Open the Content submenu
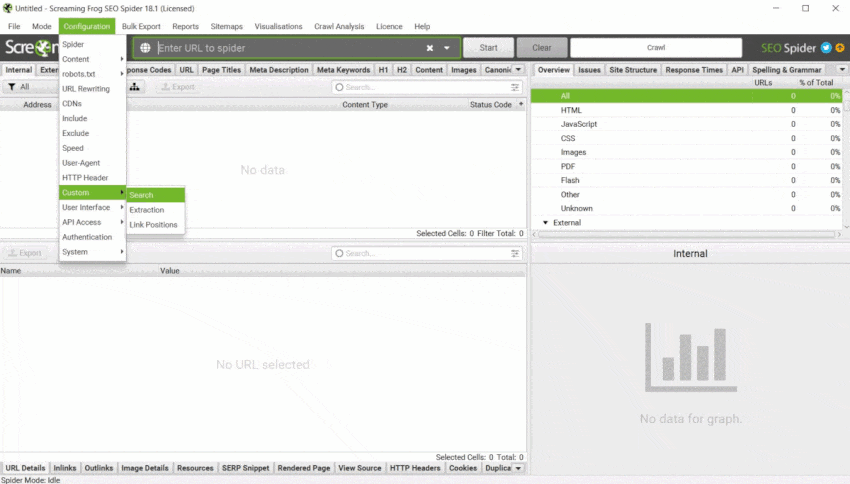Viewport: 850px width, 484px height. (93, 59)
